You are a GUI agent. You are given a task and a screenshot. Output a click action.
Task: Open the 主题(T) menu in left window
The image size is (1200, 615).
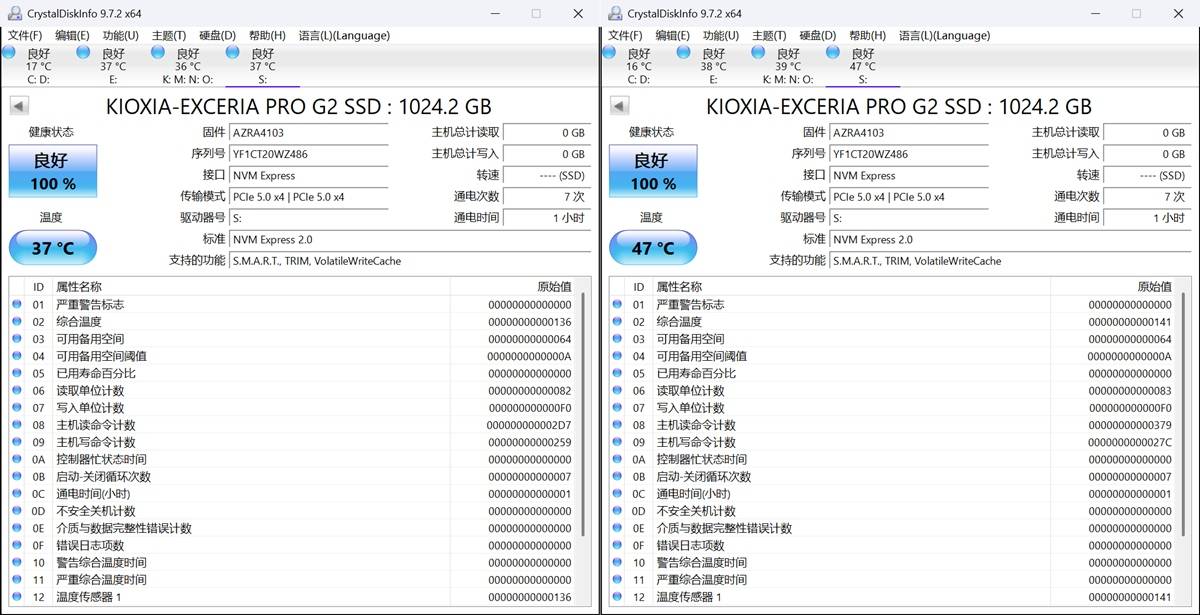click(169, 35)
